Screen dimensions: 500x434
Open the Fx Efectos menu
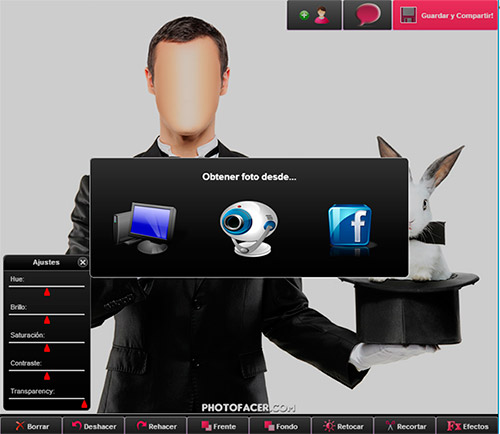pyautogui.click(x=468, y=426)
